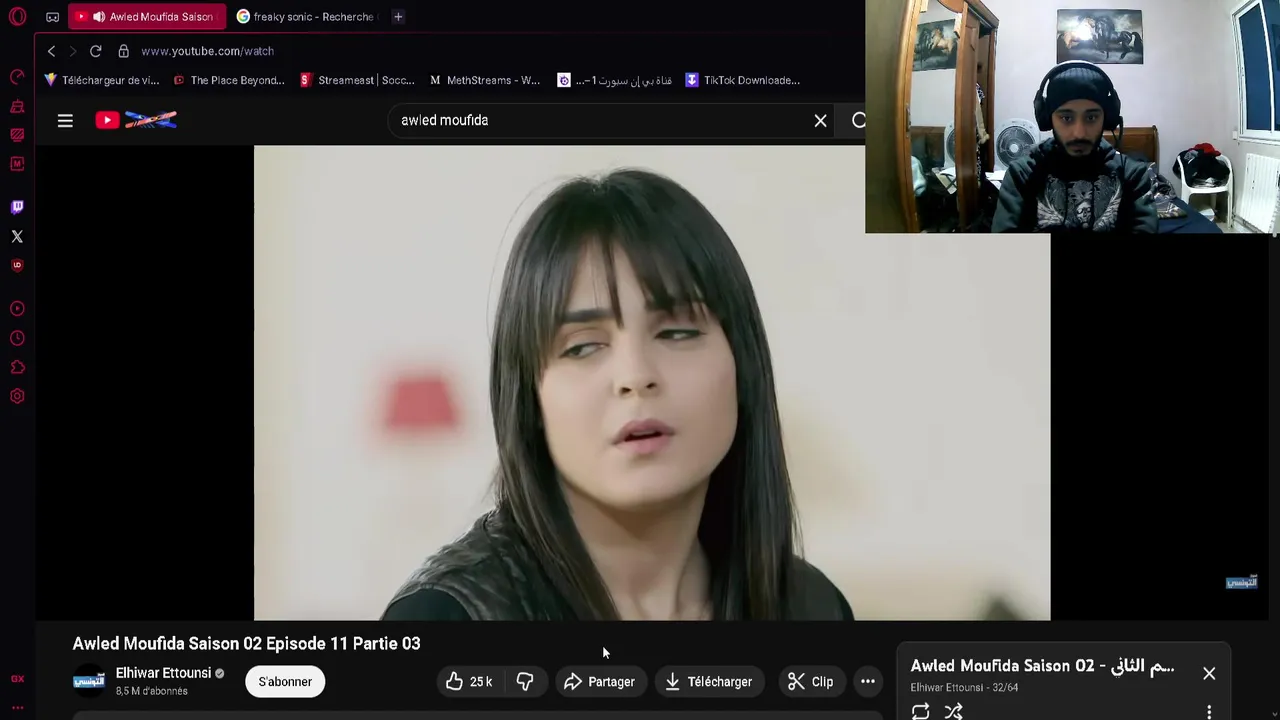Image resolution: width=1280 pixels, height=720 pixels.
Task: Toggle playlist shuffle
Action: pyautogui.click(x=954, y=711)
